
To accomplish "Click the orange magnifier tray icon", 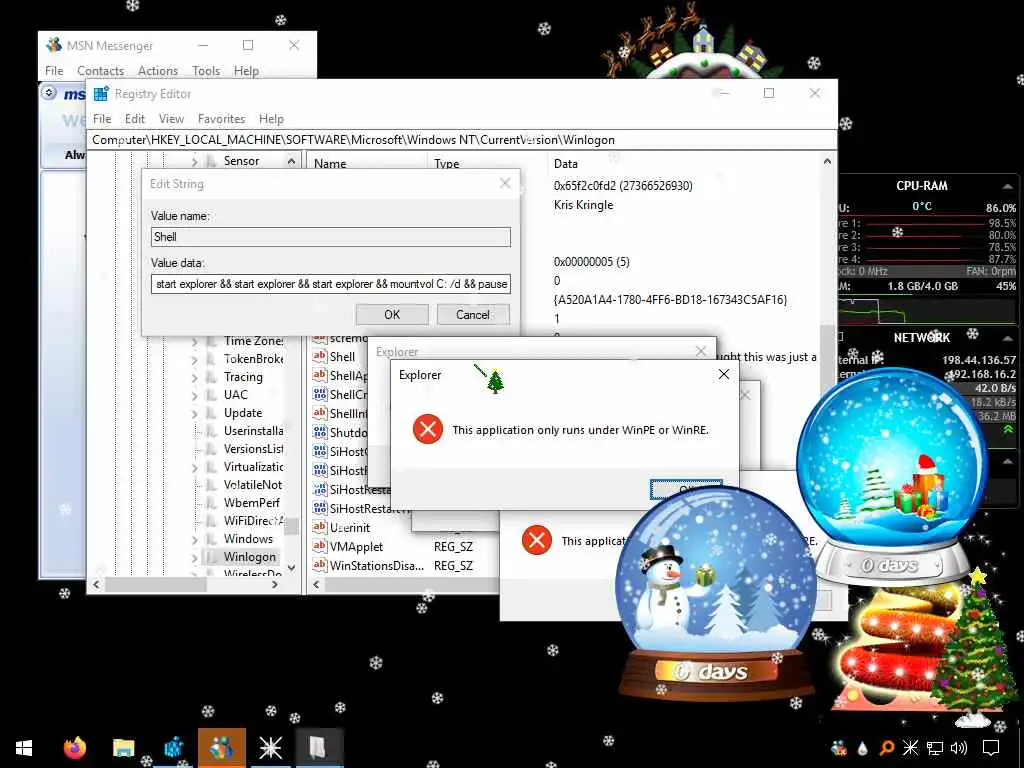I will pos(886,748).
